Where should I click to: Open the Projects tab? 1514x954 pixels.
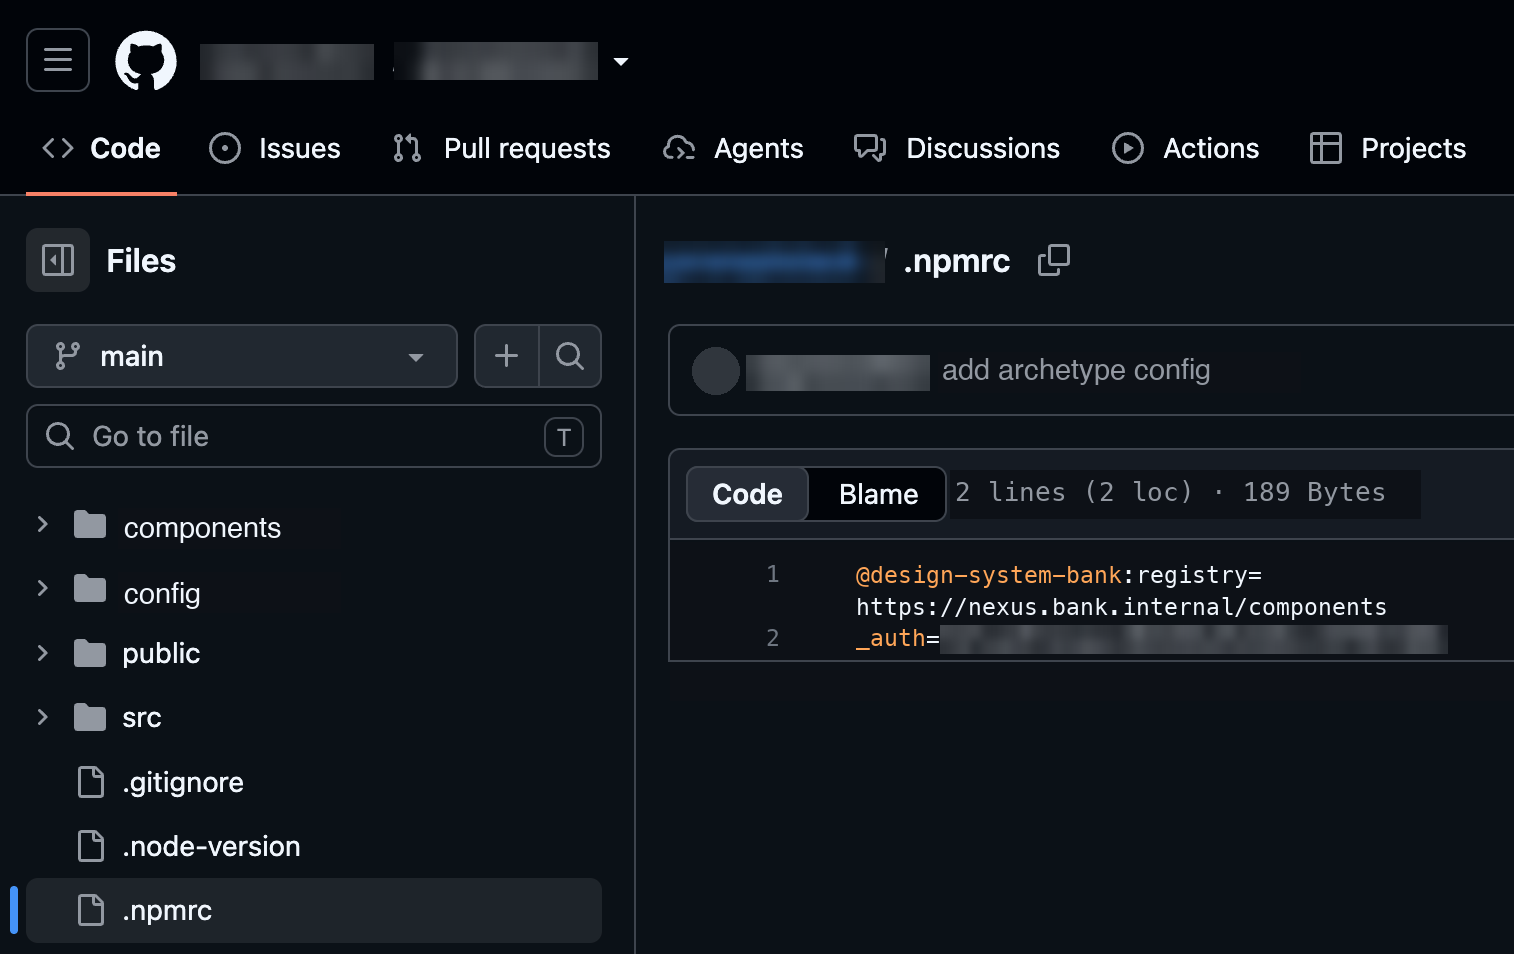click(x=1388, y=148)
